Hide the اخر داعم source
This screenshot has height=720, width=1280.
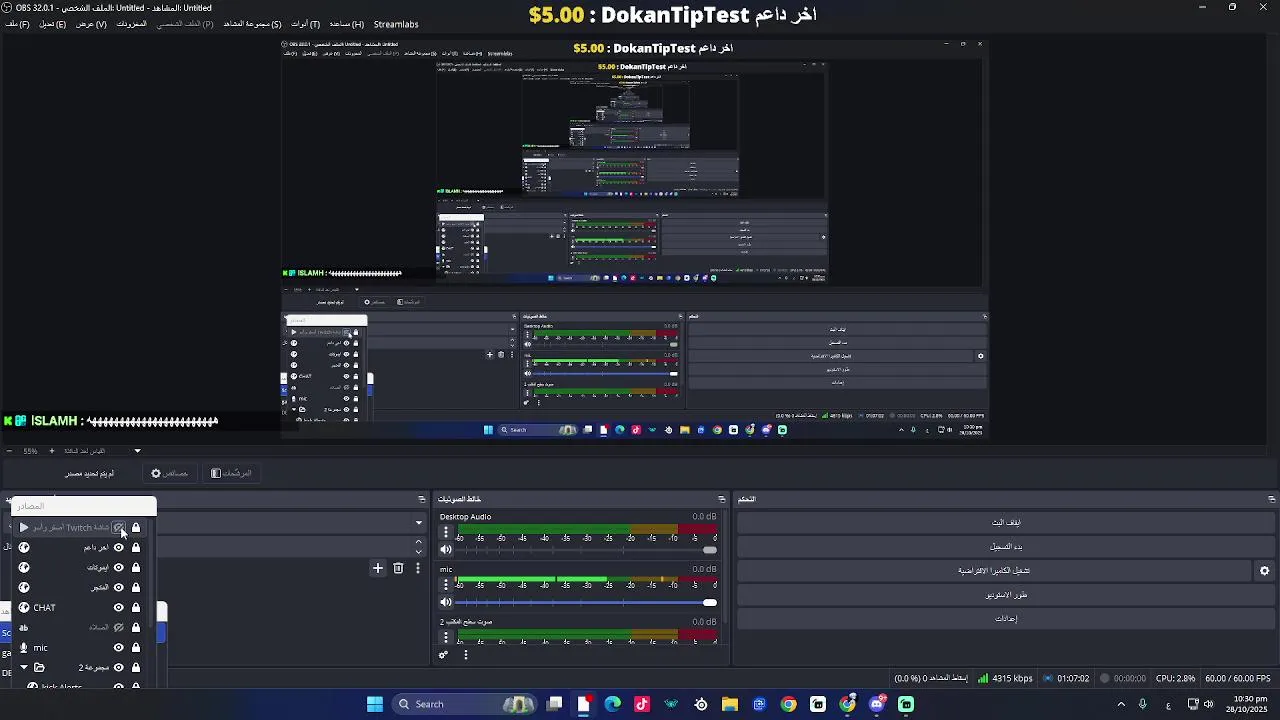(x=119, y=547)
